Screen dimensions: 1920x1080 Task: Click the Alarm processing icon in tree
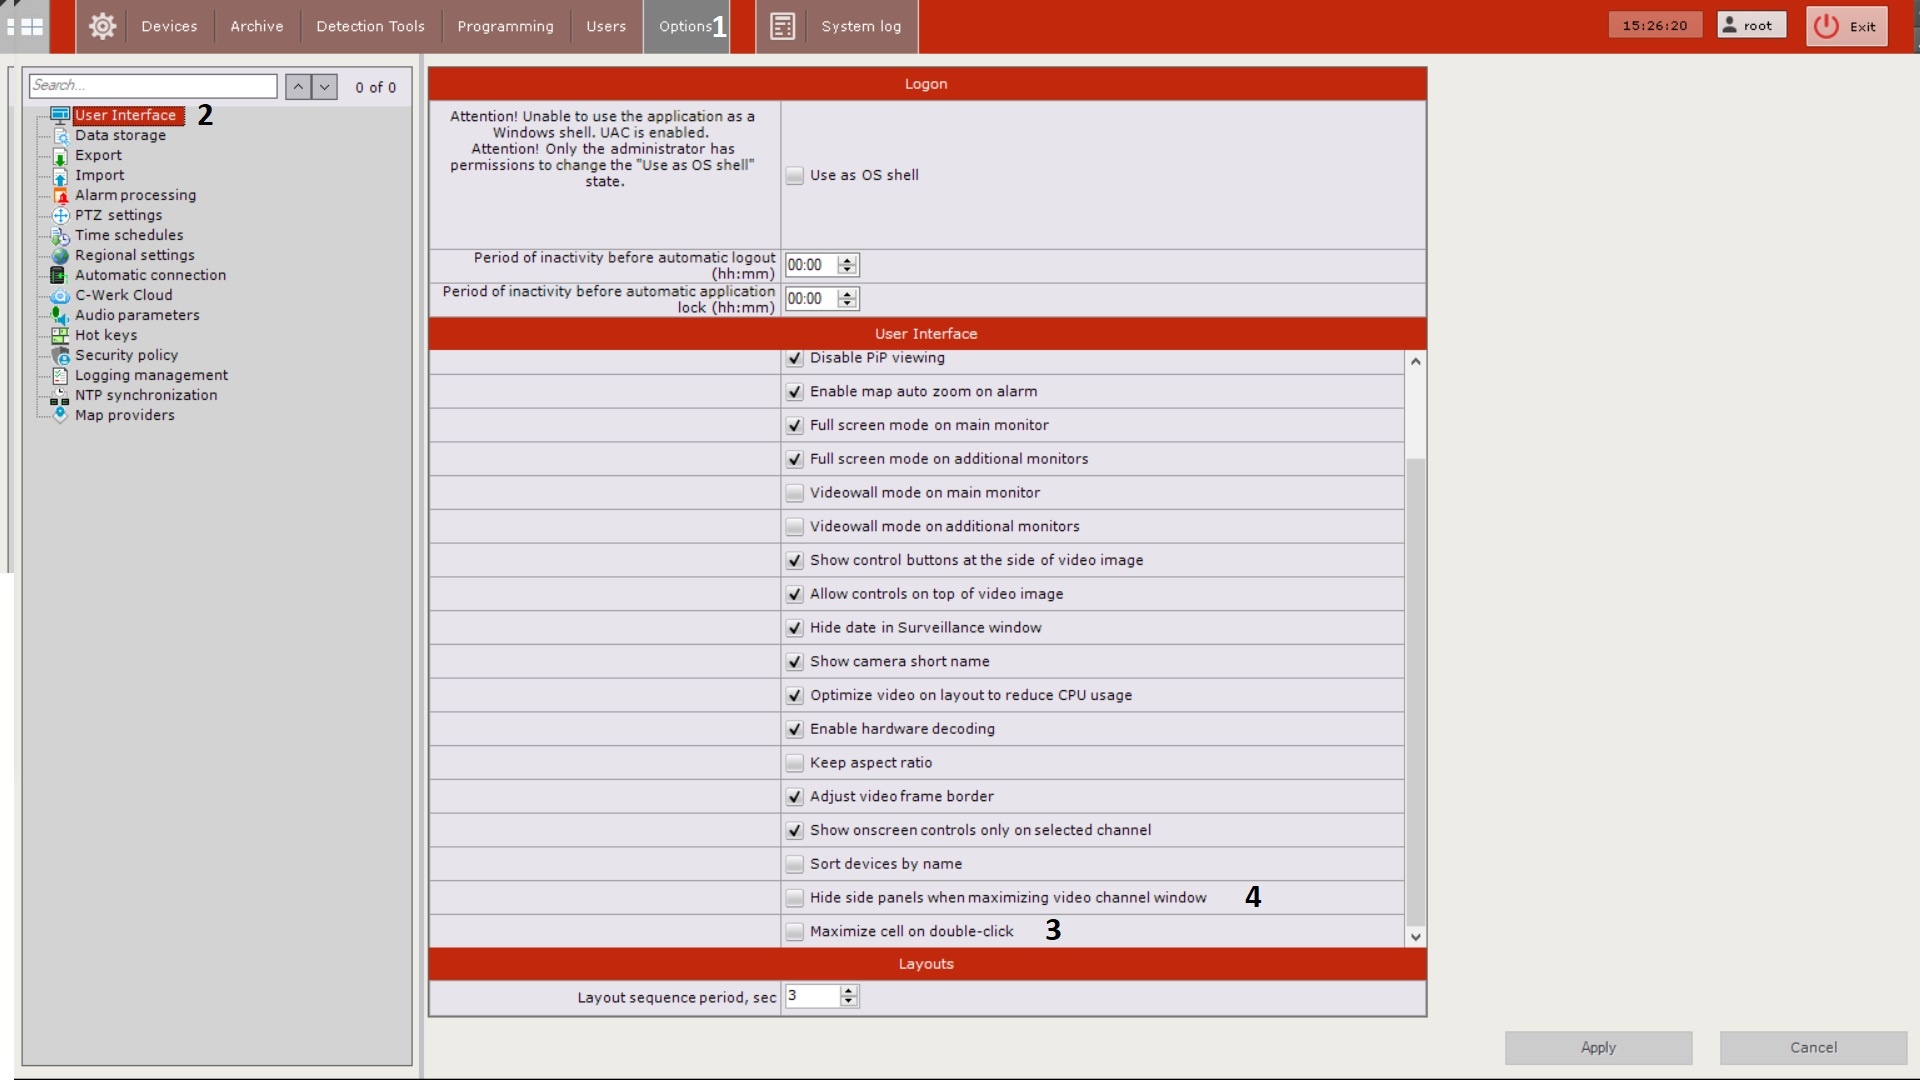point(60,196)
